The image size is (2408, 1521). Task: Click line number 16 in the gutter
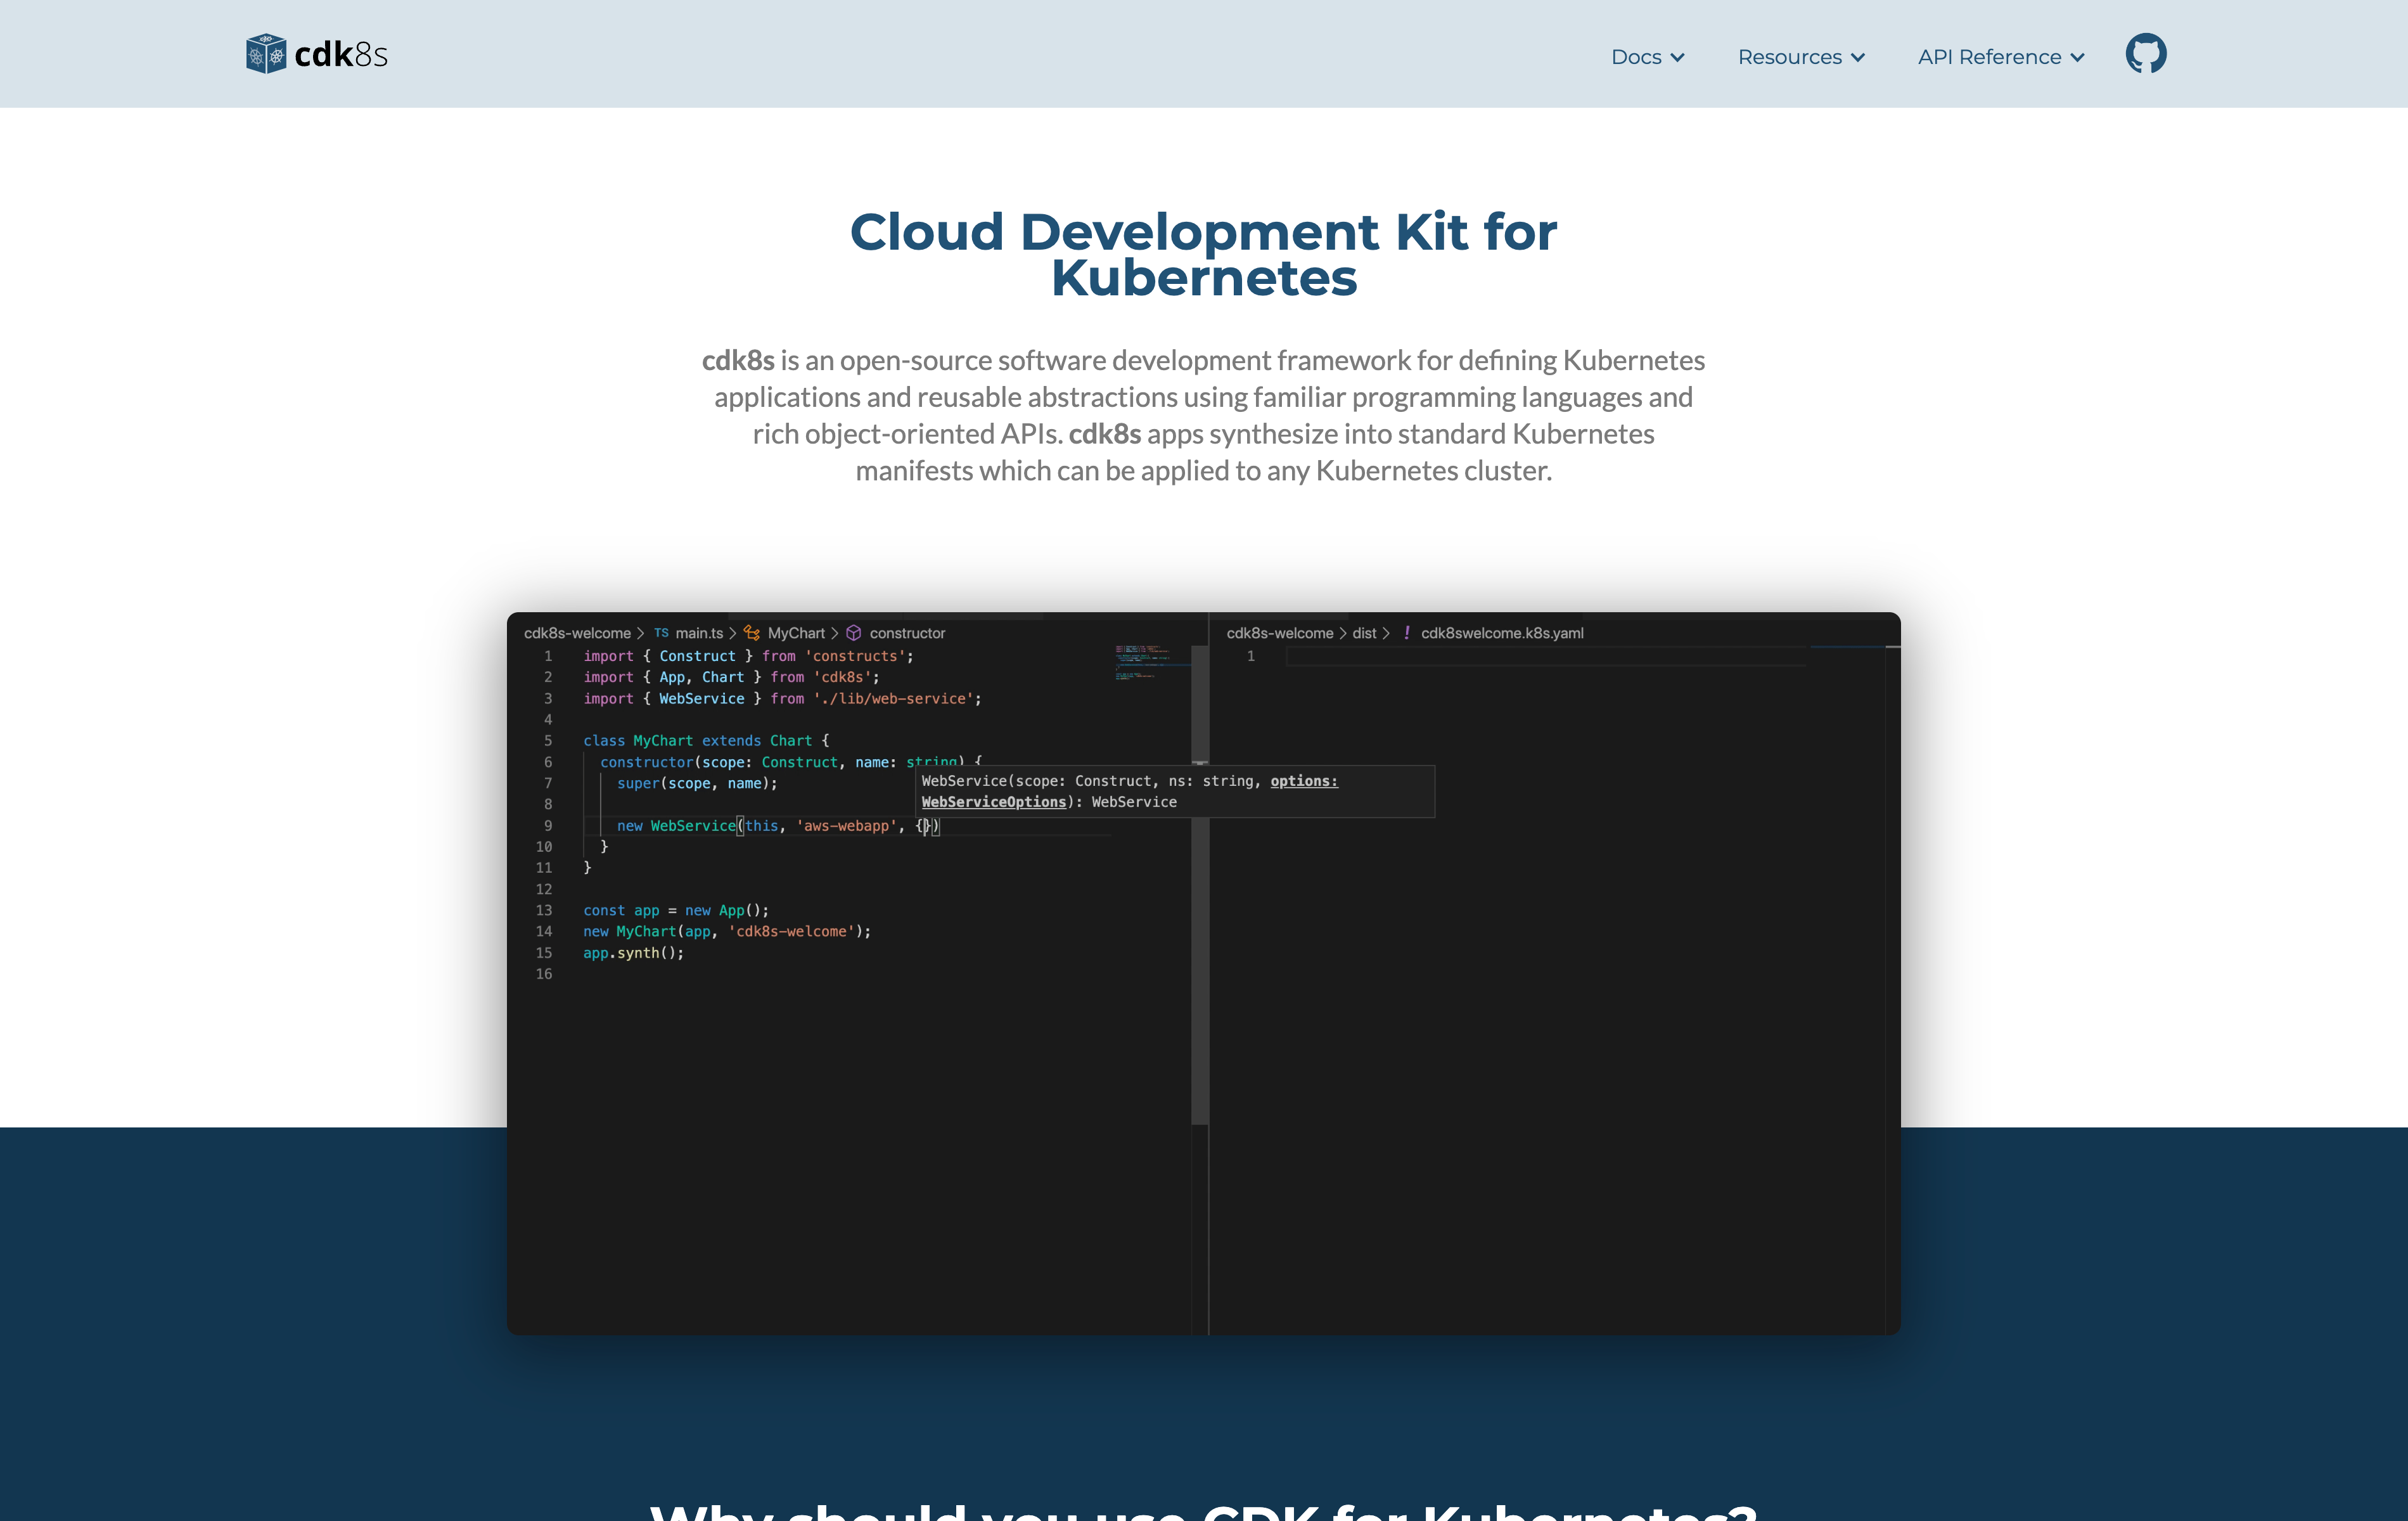point(544,974)
